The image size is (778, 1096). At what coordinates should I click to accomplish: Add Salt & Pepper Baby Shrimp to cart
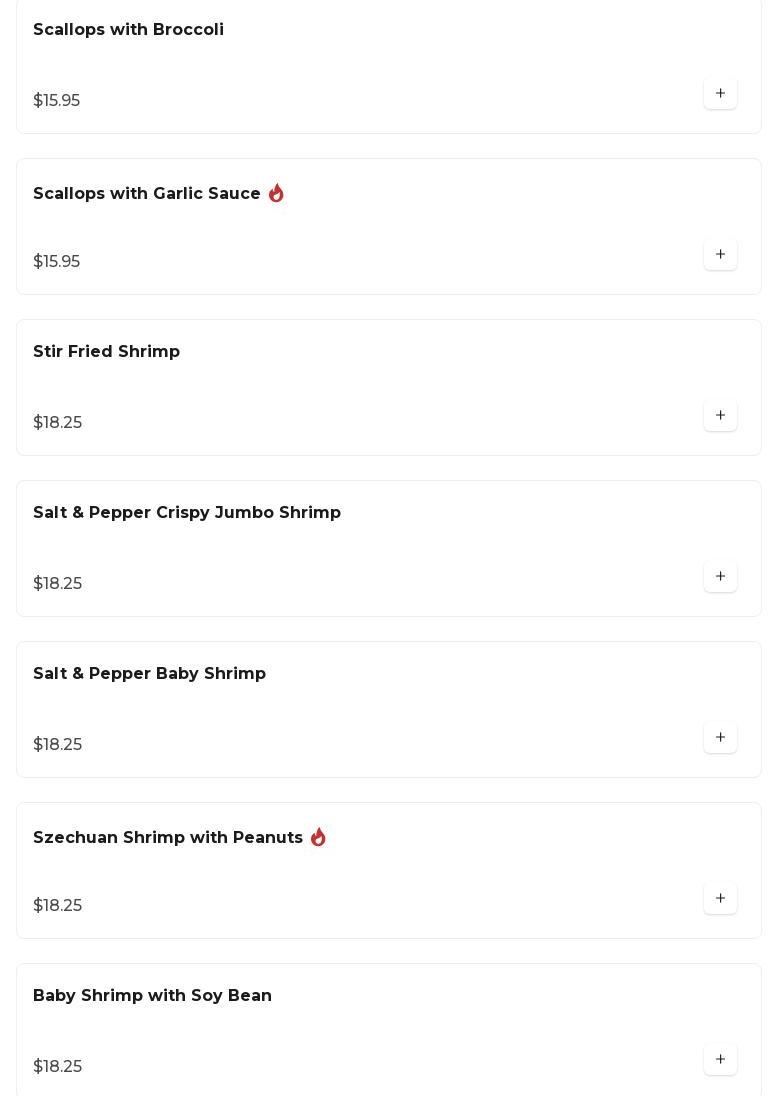[x=720, y=738]
